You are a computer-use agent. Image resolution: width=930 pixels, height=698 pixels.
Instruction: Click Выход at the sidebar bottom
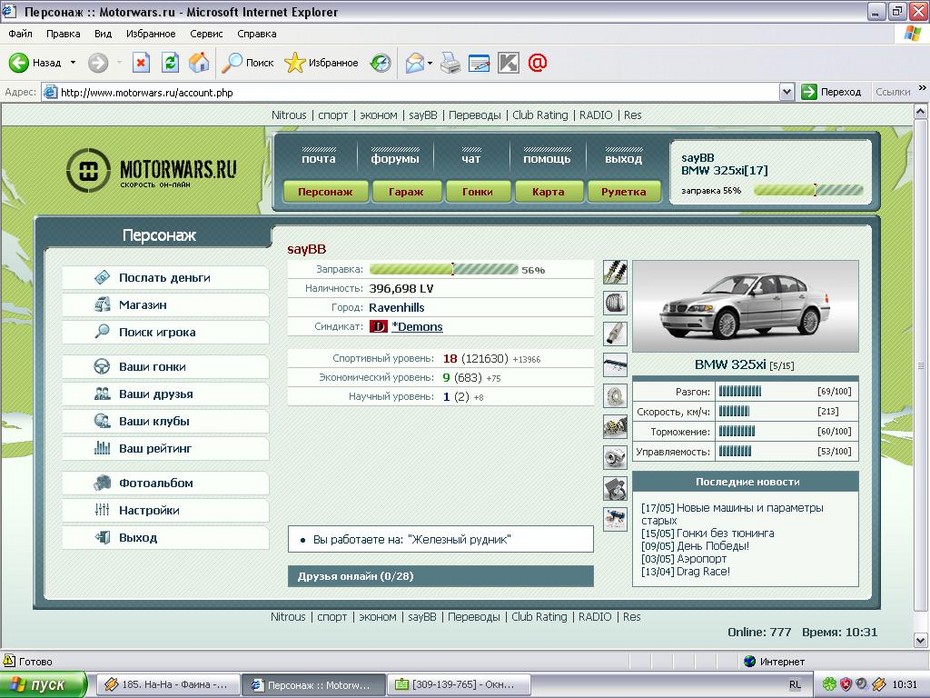pos(165,537)
